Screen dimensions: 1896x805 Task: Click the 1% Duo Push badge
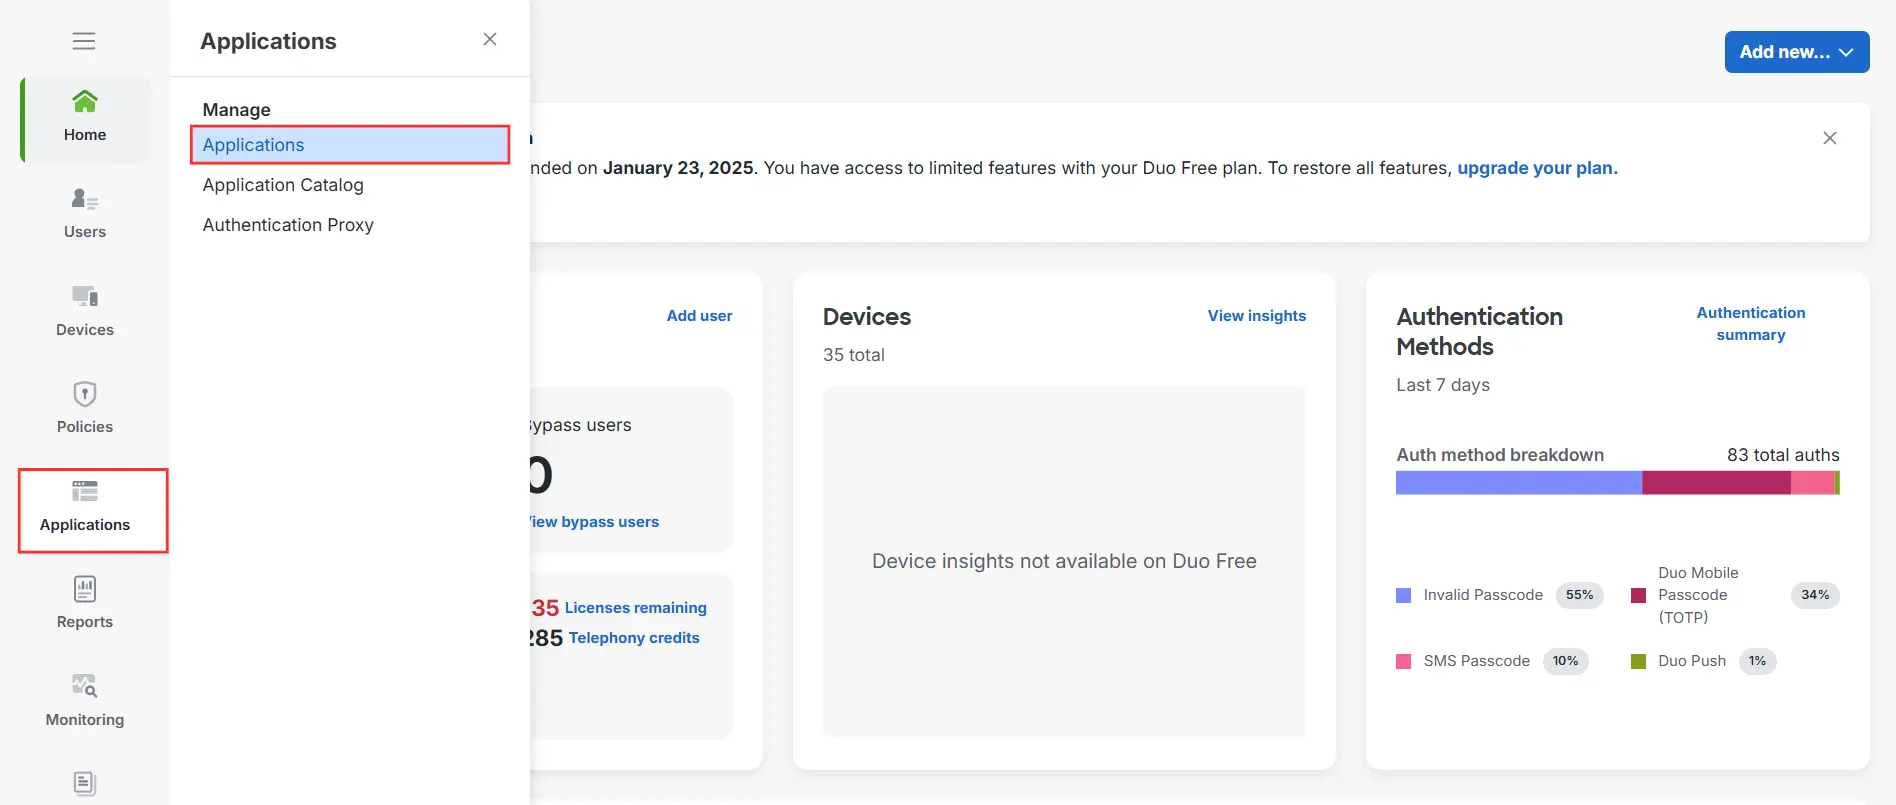(1758, 661)
